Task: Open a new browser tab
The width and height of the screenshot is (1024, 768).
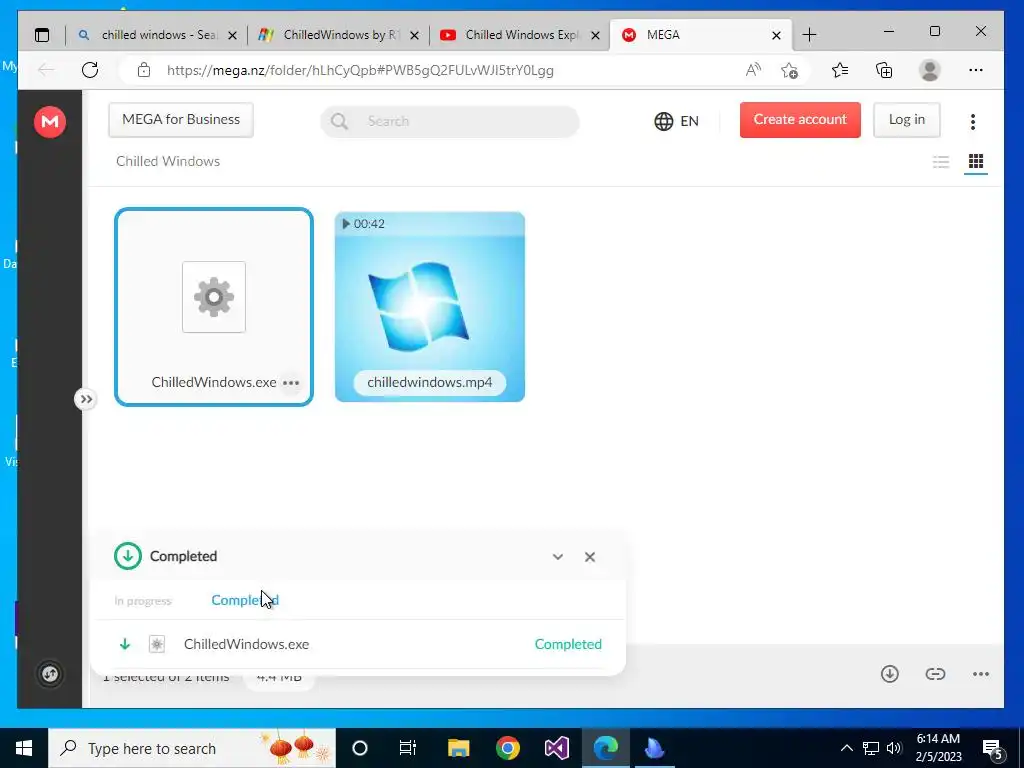Action: point(809,35)
